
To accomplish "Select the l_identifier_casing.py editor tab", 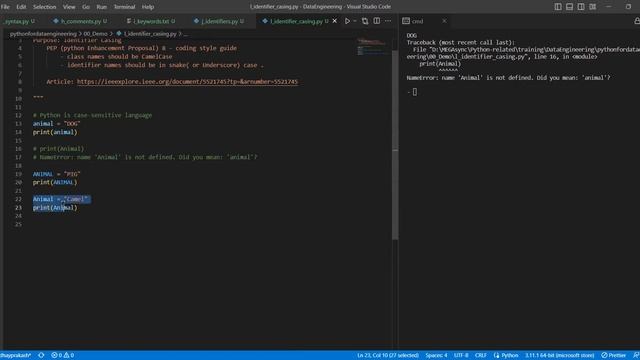I will (296, 21).
